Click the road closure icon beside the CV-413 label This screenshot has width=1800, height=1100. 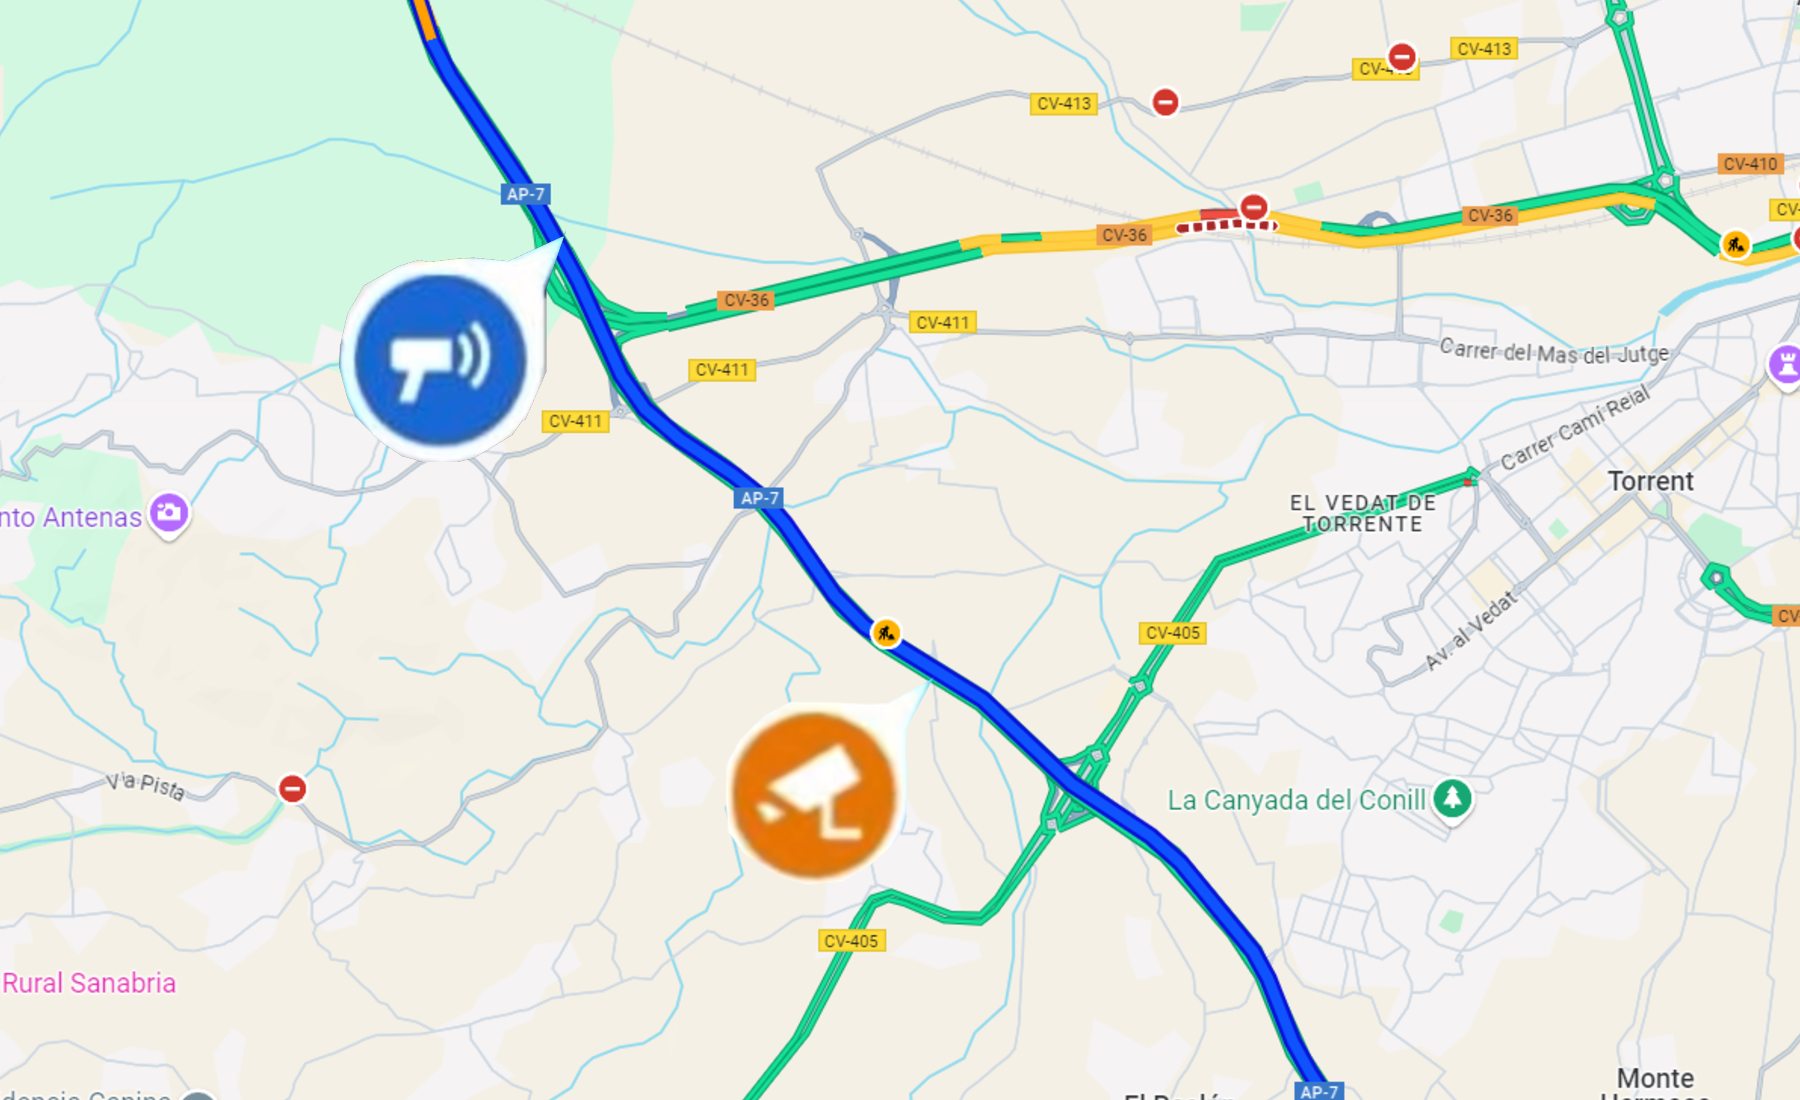pos(1165,102)
